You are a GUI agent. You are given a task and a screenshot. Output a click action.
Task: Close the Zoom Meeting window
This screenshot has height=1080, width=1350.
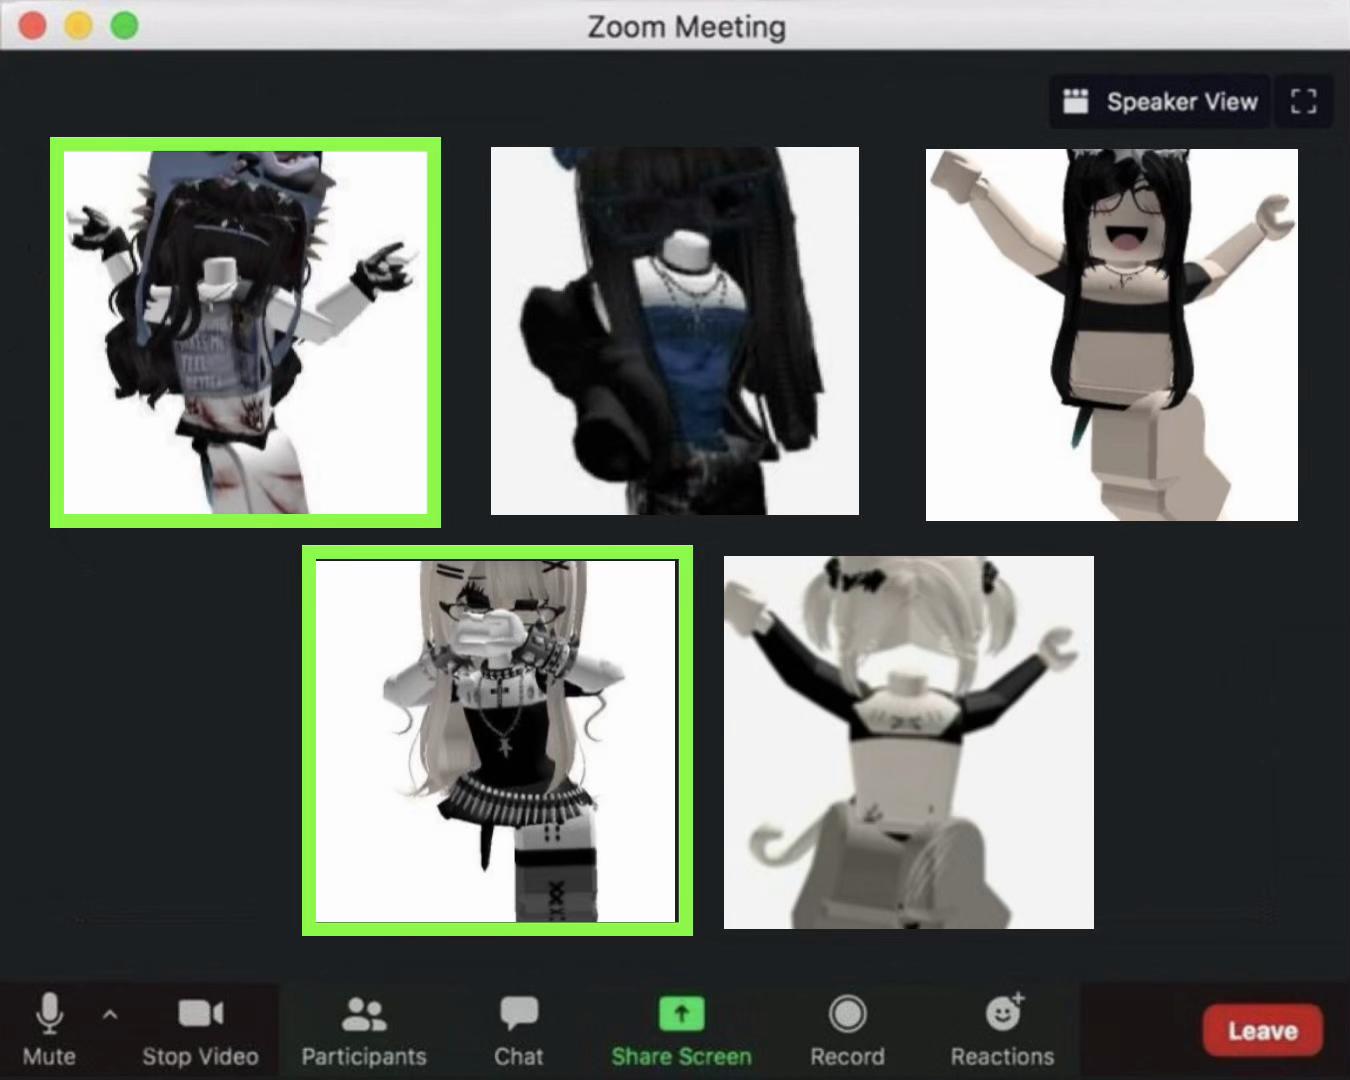click(x=33, y=25)
